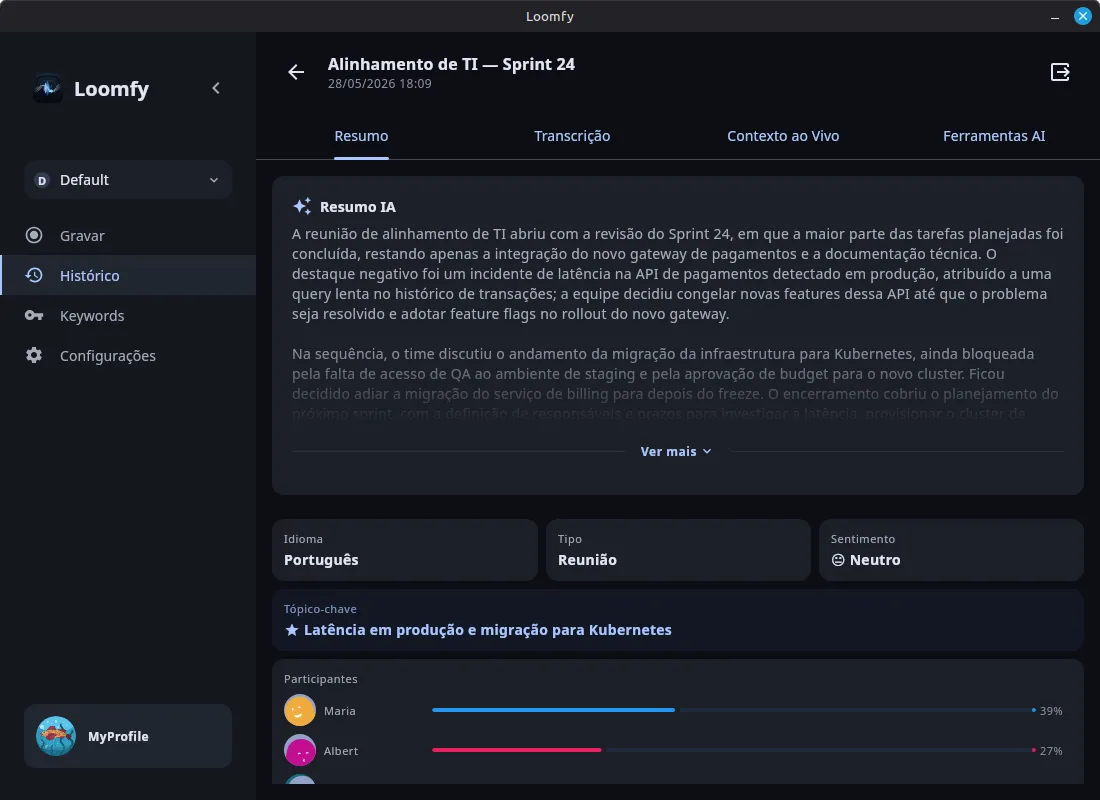Viewport: 1100px width, 800px height.
Task: Click the participant name Maria
Action: pyautogui.click(x=340, y=711)
